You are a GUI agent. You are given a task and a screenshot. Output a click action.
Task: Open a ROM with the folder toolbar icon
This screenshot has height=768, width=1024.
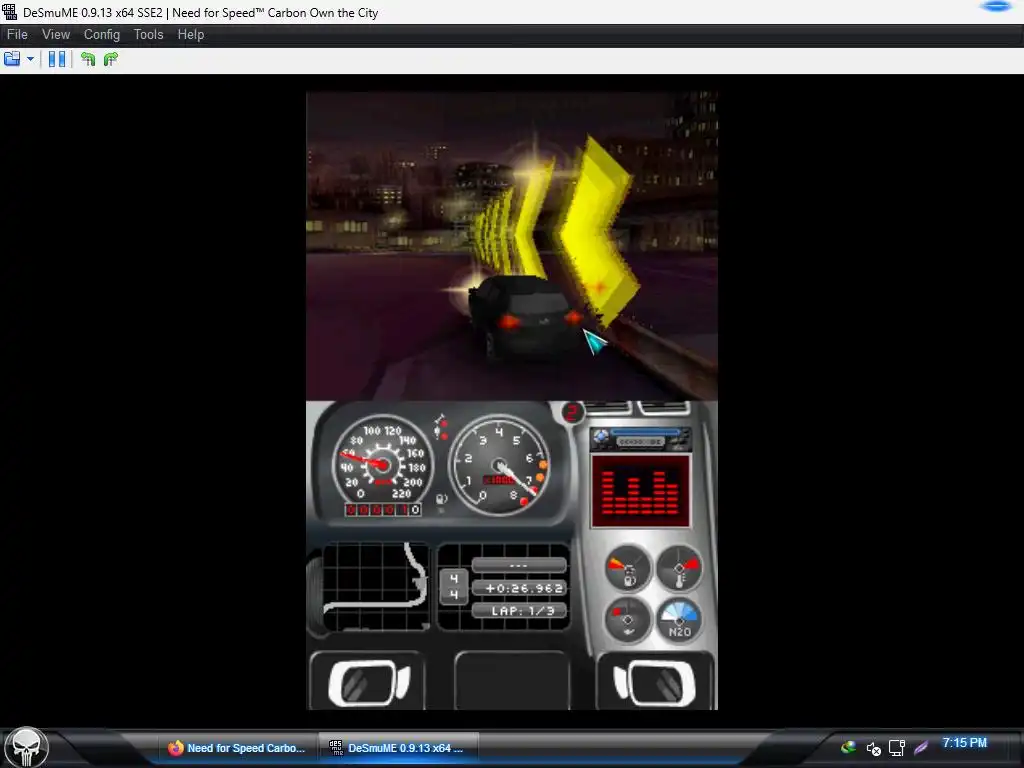[x=12, y=59]
